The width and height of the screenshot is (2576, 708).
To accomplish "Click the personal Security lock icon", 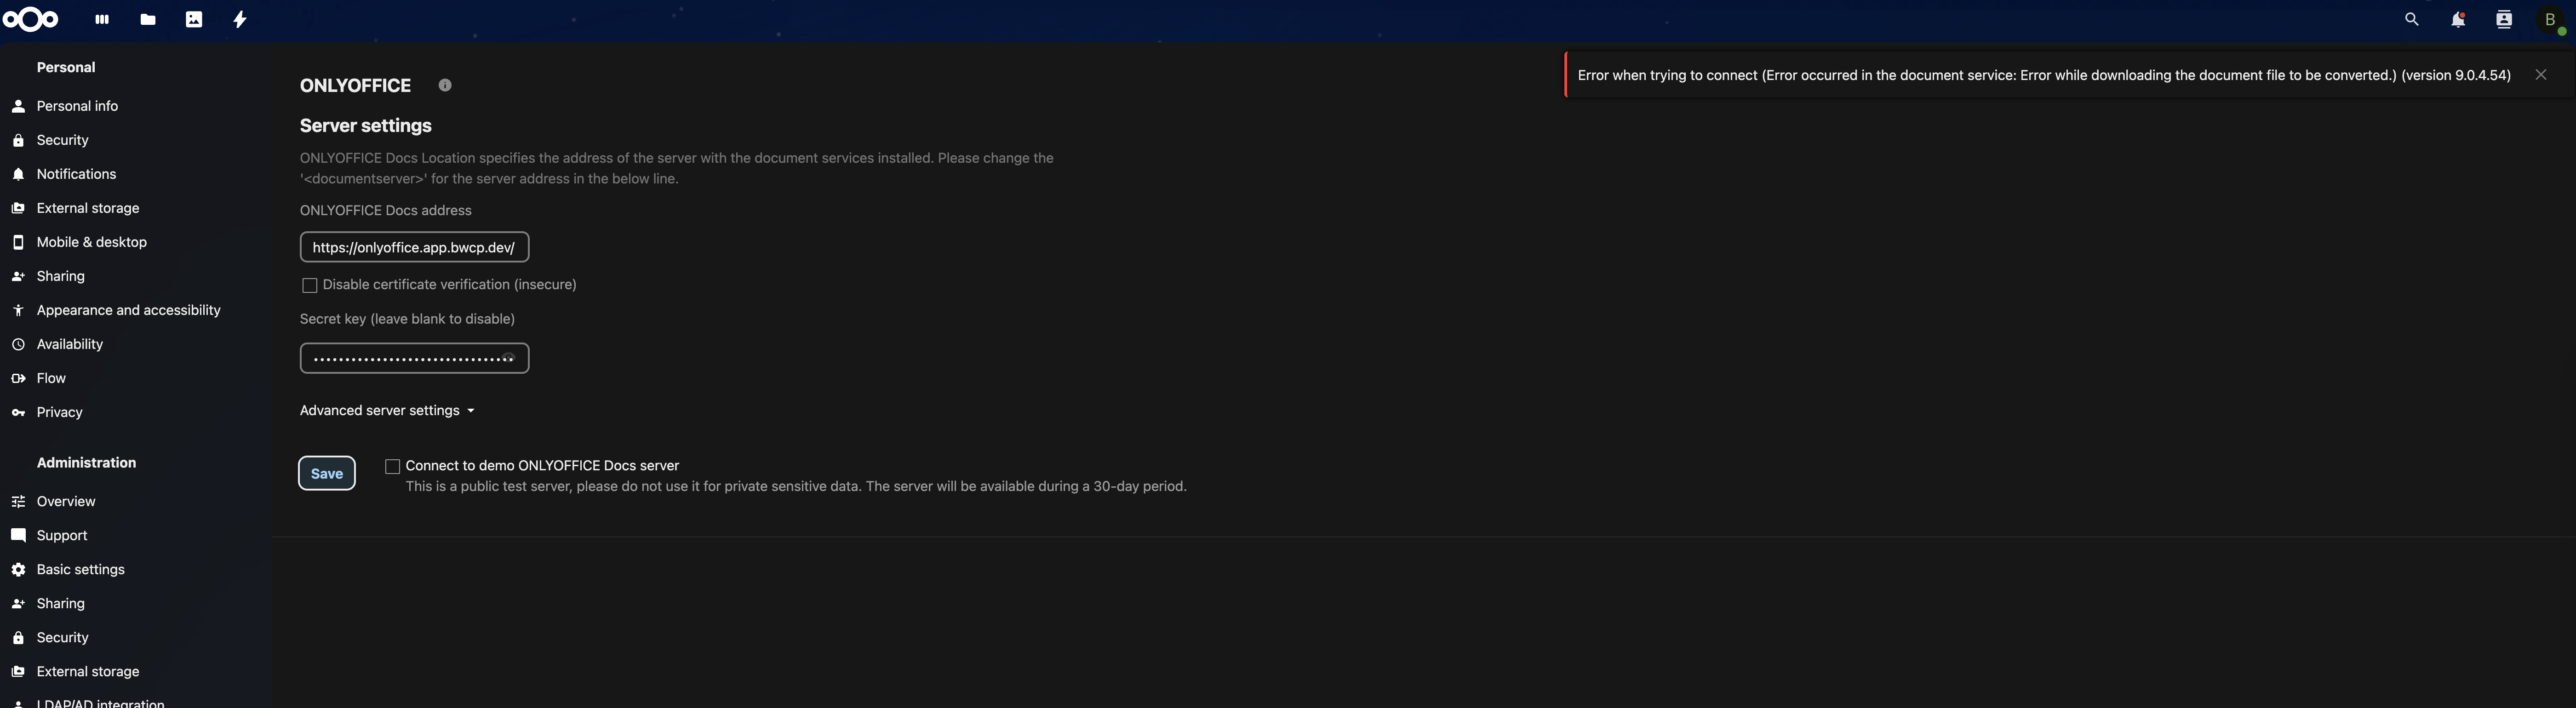I will coord(18,140).
